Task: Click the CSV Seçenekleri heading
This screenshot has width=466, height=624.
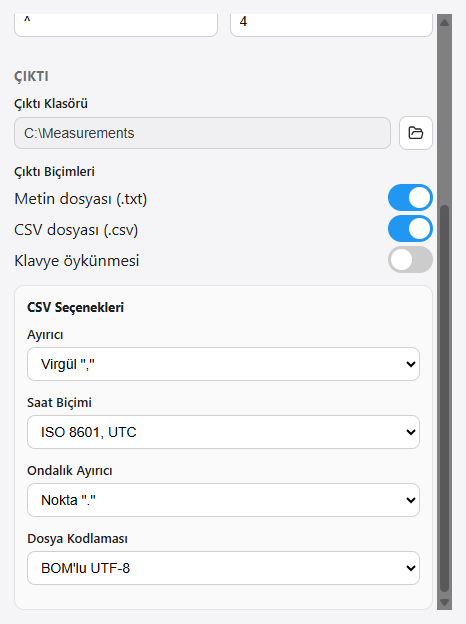Action: point(75,307)
